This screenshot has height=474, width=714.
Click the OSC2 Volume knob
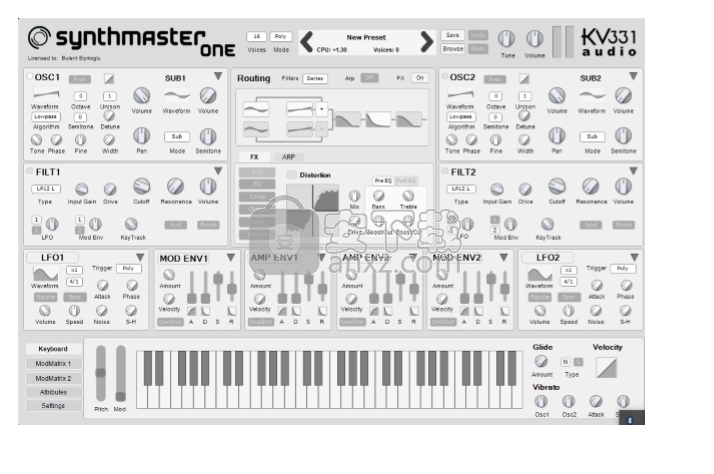[557, 96]
